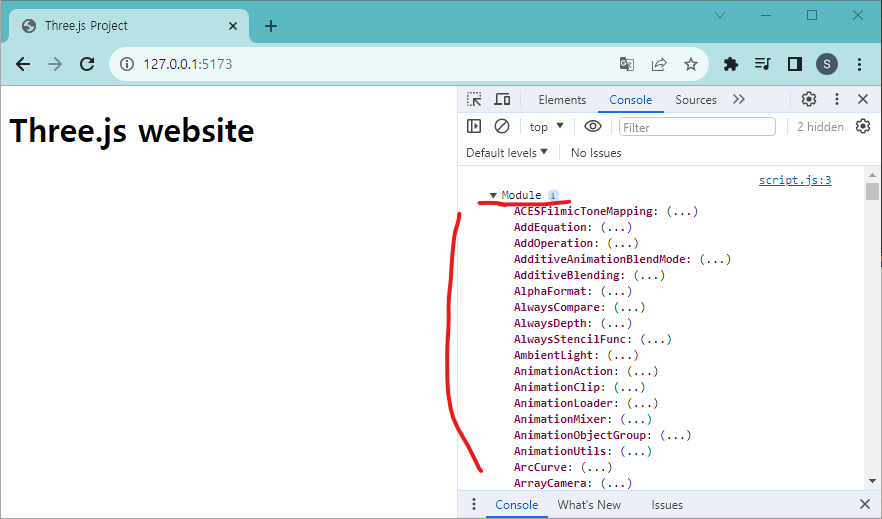
Task: Click the AnimationMixer property
Action: coord(562,419)
